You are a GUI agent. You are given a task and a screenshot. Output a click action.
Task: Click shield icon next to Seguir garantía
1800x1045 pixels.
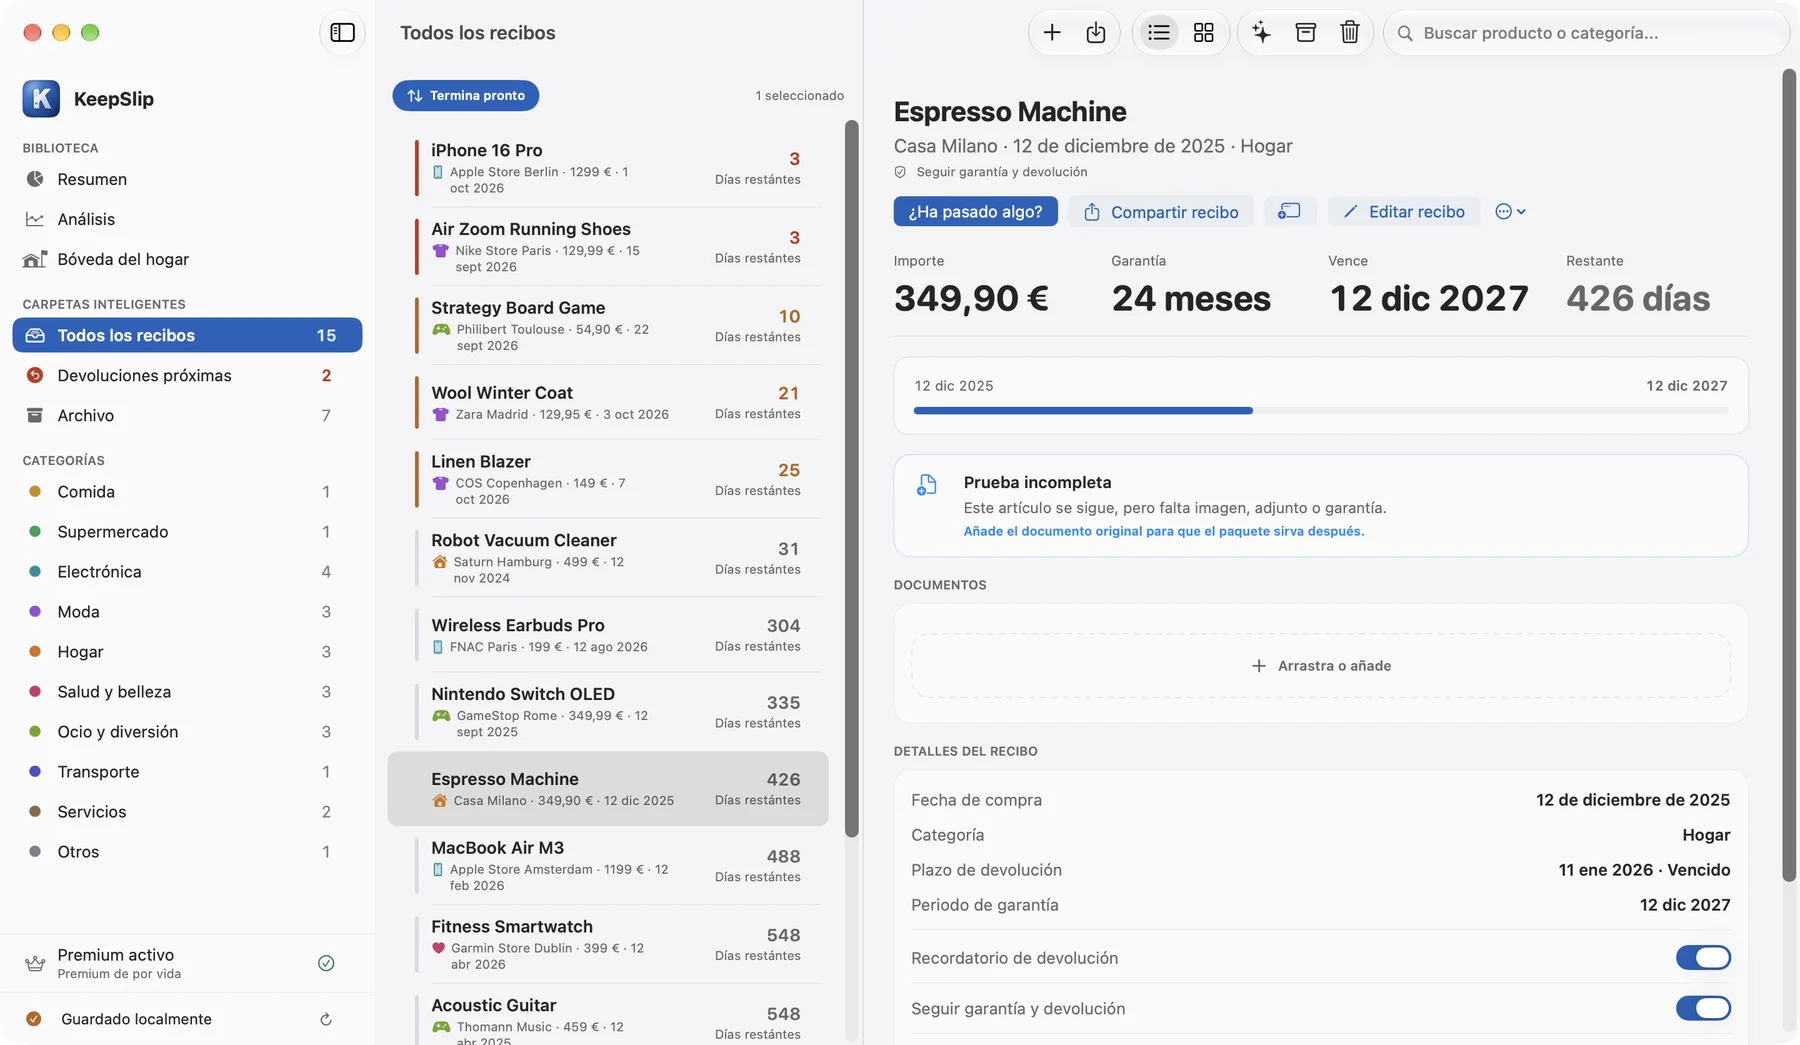tap(900, 172)
